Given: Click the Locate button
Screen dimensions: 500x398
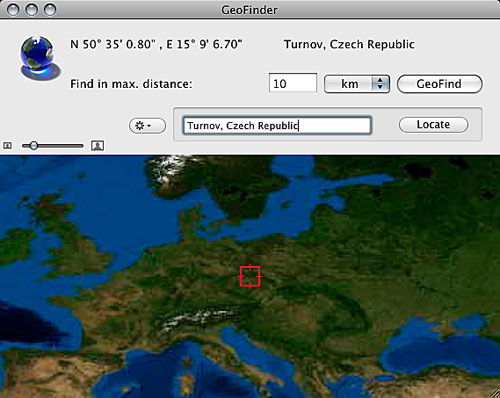Looking at the screenshot, I should (x=433, y=125).
